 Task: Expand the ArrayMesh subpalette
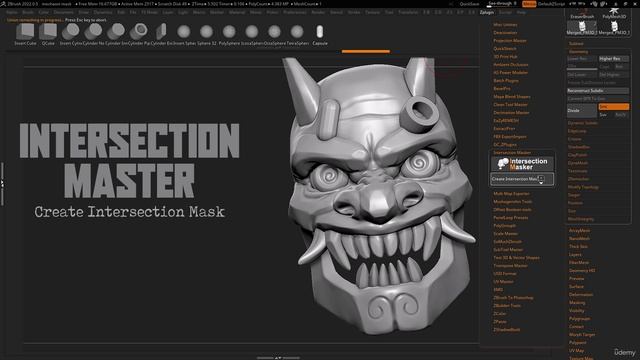click(x=579, y=231)
